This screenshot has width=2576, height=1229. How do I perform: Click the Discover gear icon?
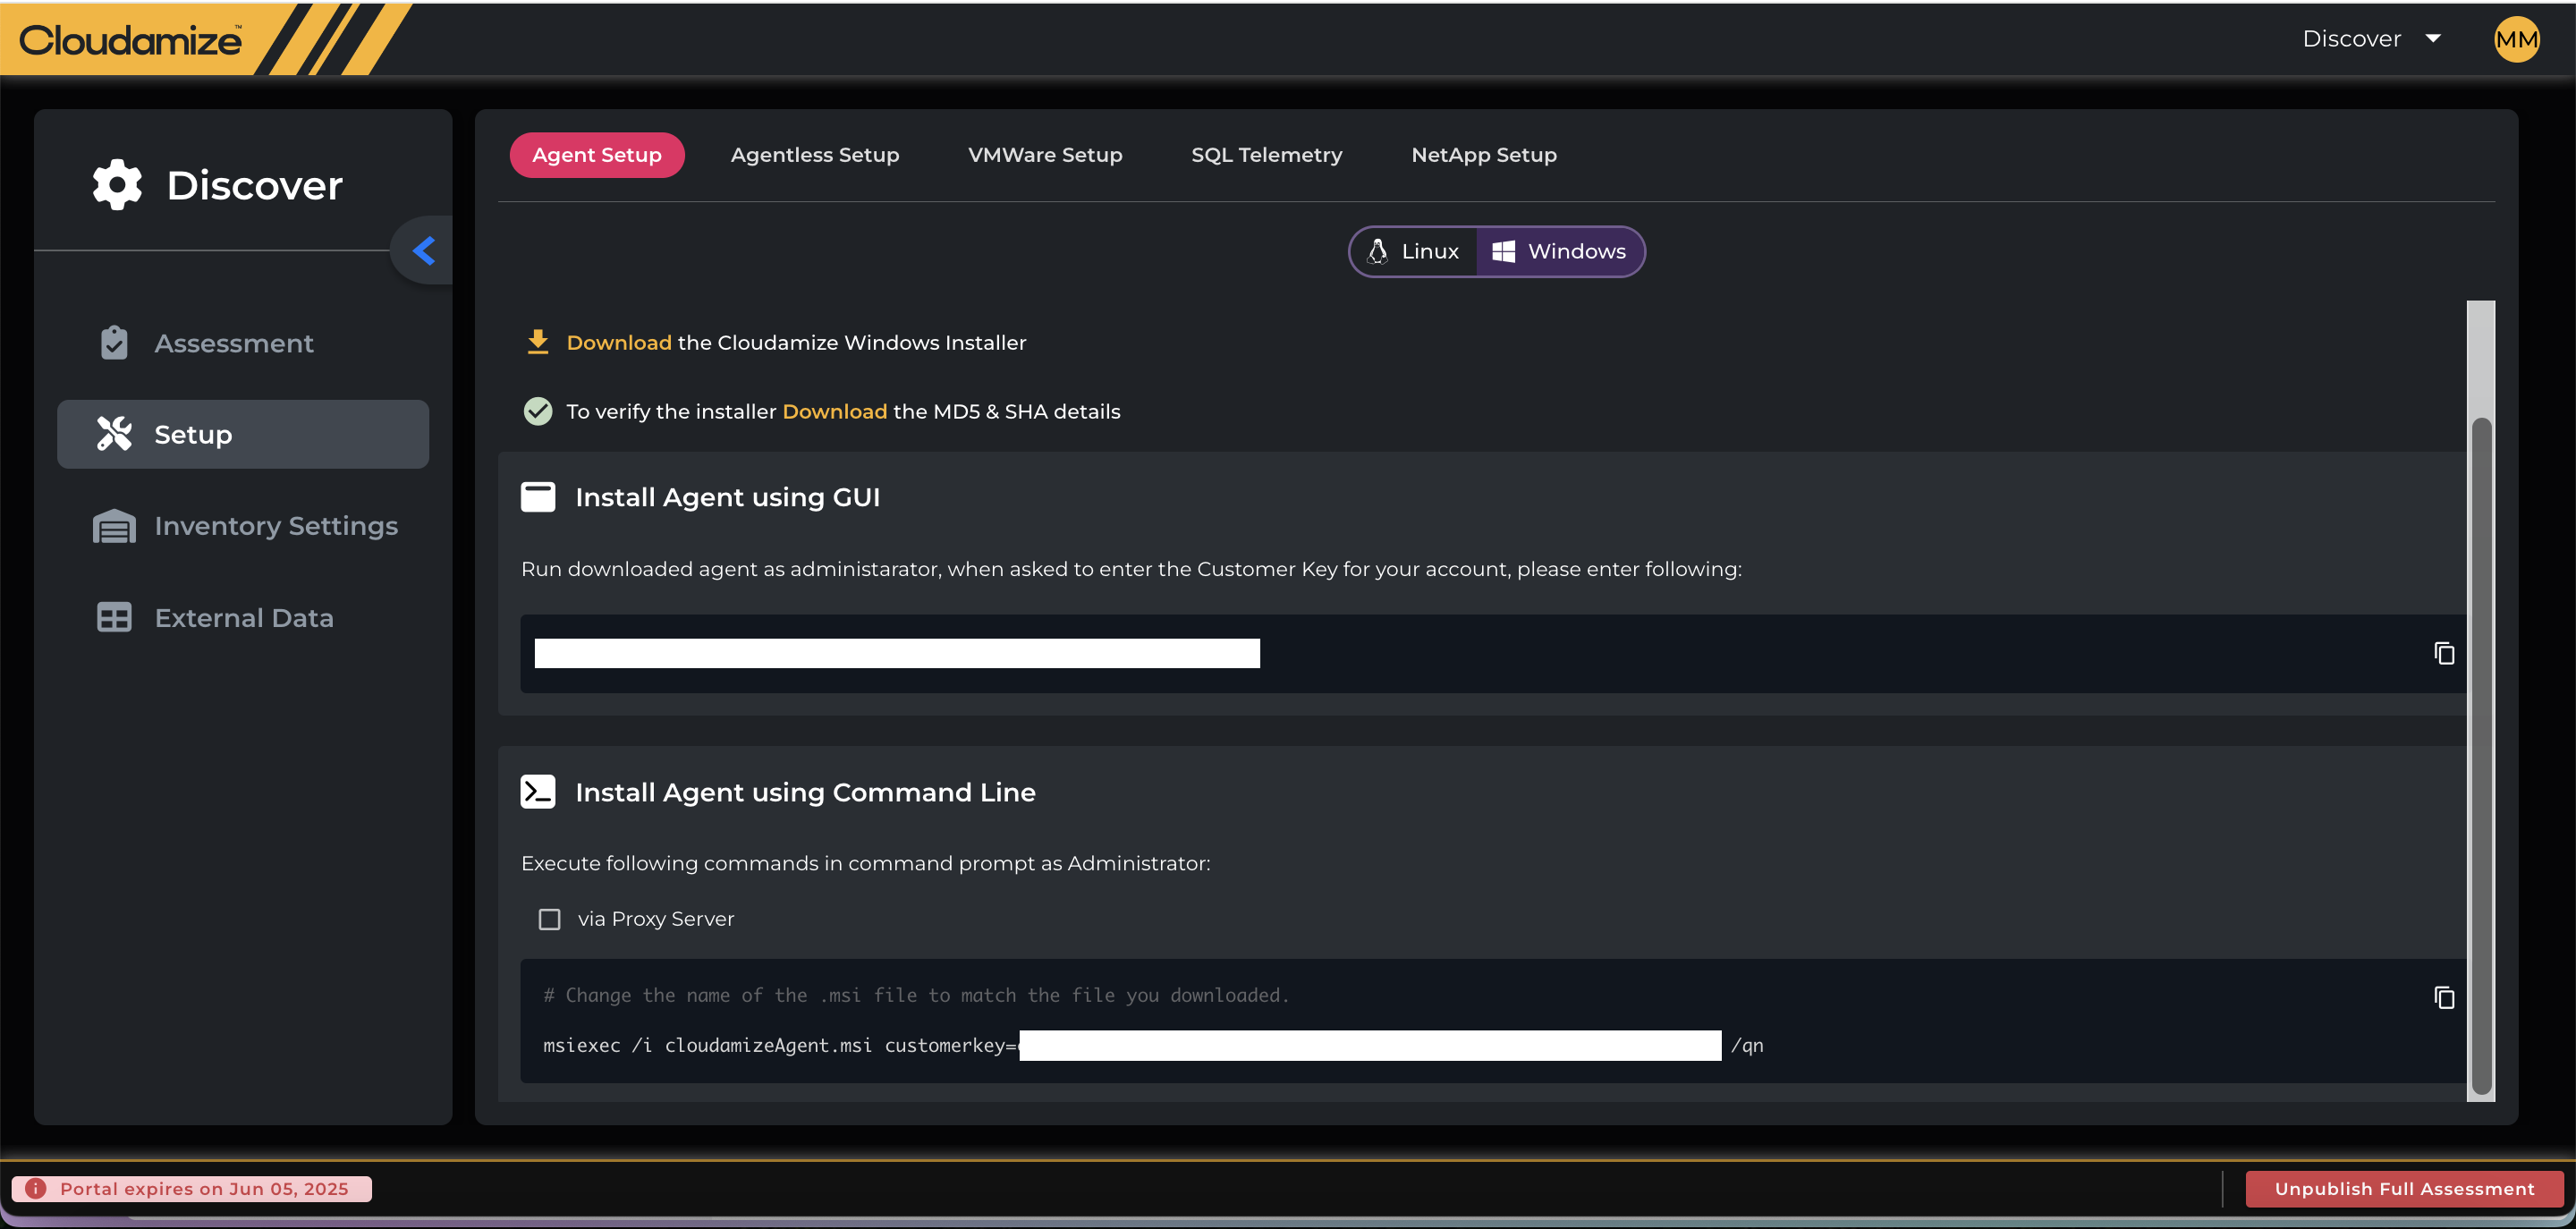tap(117, 185)
